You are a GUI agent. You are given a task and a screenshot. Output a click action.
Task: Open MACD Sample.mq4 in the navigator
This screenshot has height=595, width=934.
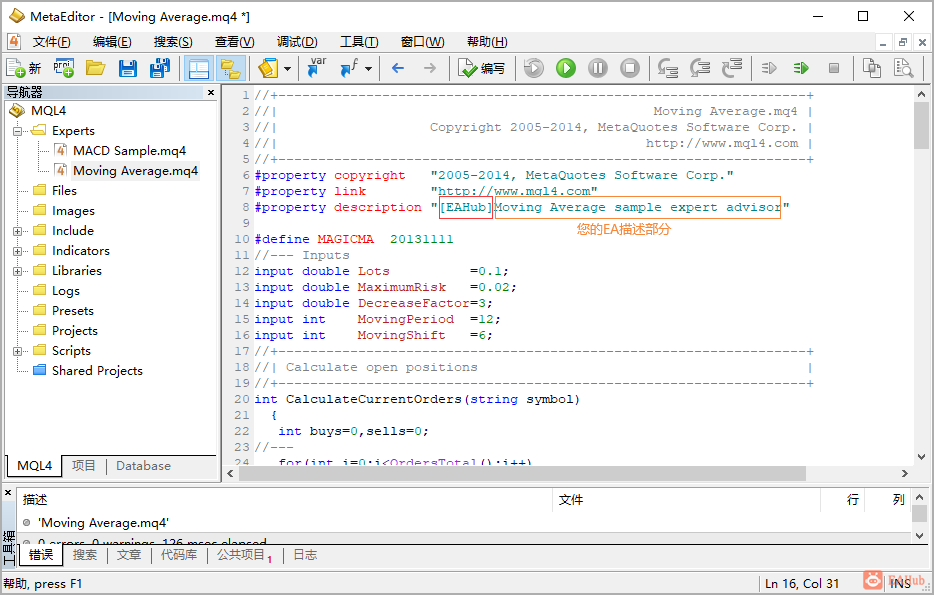[x=129, y=151]
